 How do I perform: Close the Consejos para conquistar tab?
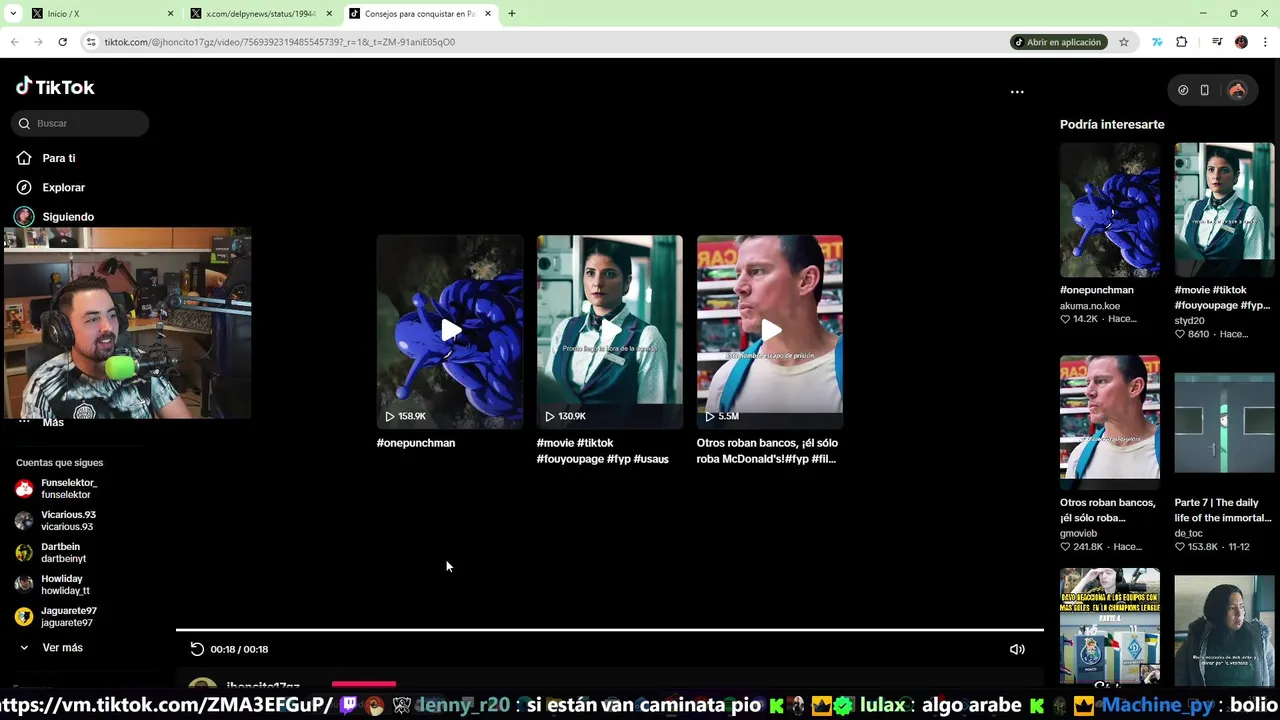[488, 14]
